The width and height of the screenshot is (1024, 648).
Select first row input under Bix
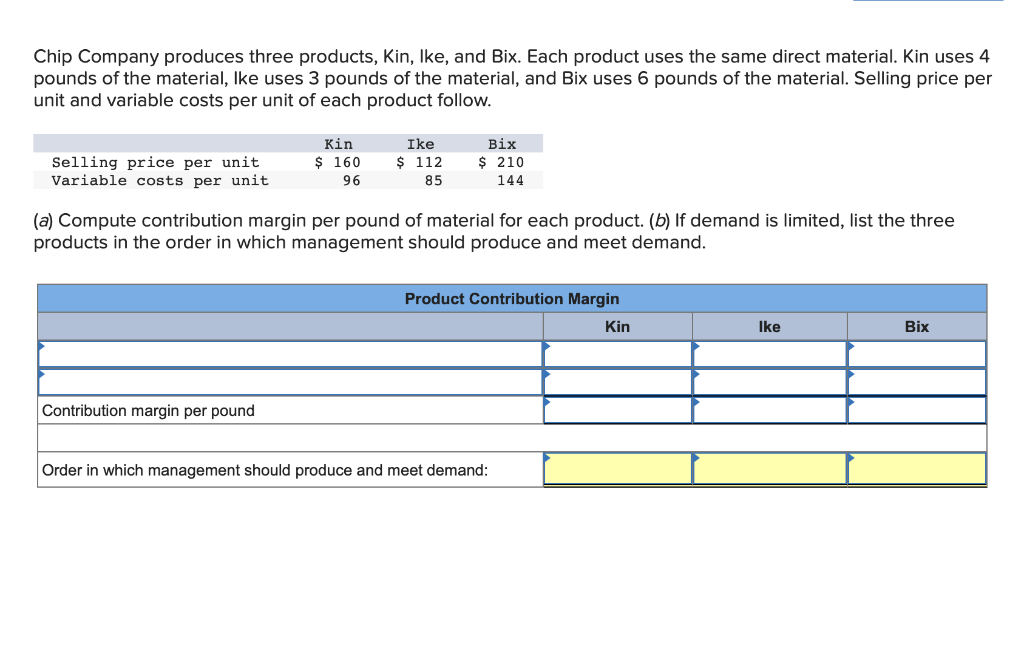(917, 354)
